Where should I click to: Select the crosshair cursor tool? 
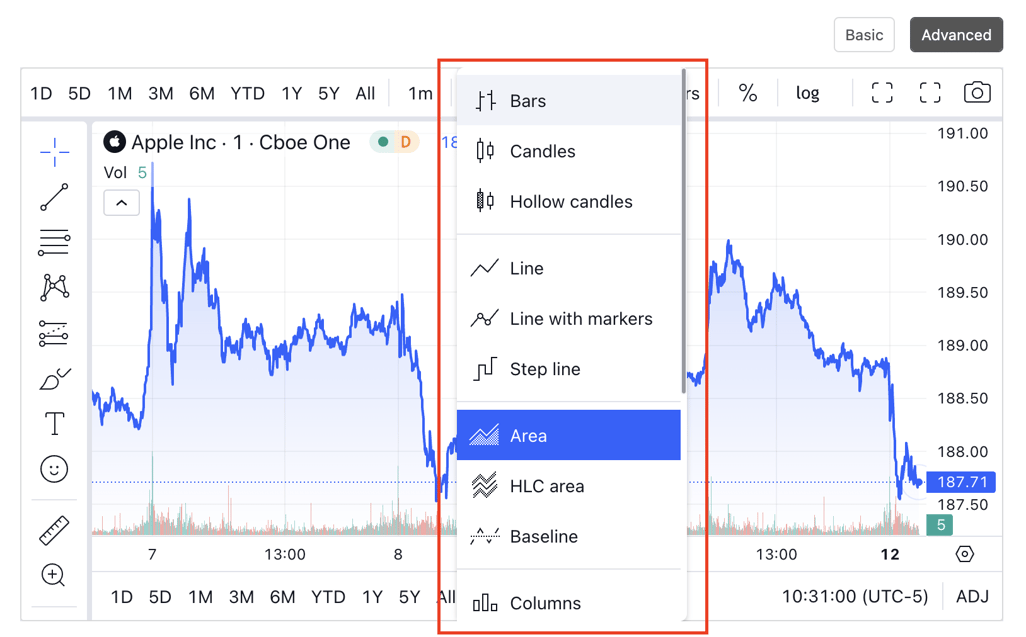click(54, 150)
